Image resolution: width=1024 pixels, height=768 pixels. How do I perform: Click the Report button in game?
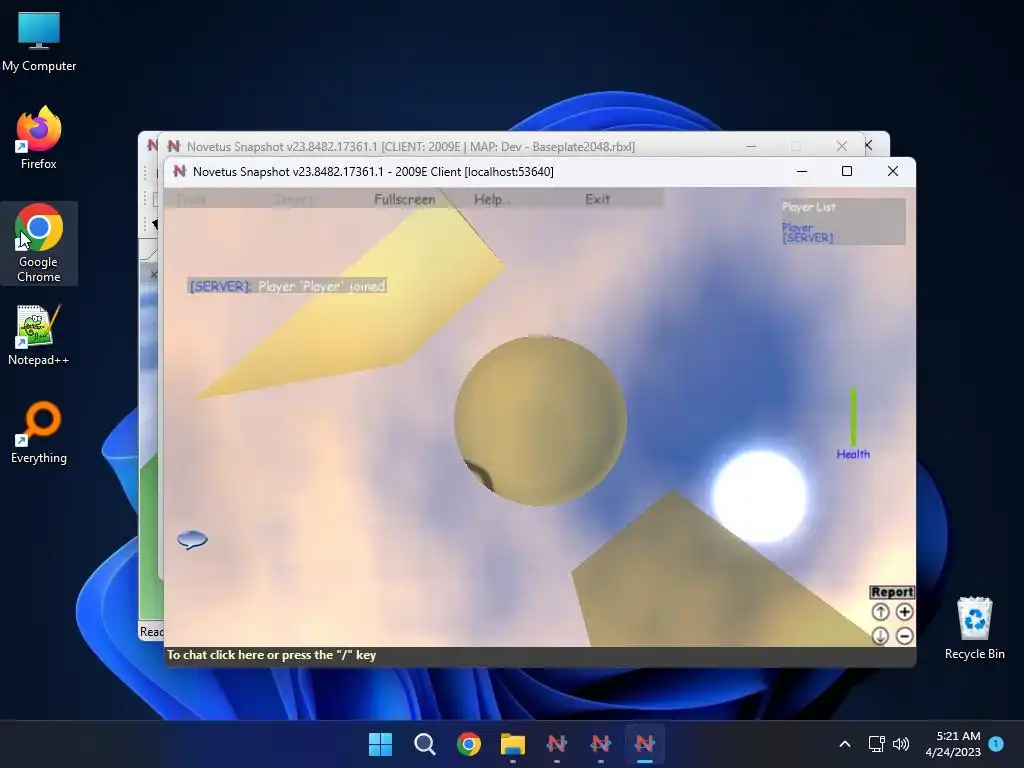click(892, 592)
